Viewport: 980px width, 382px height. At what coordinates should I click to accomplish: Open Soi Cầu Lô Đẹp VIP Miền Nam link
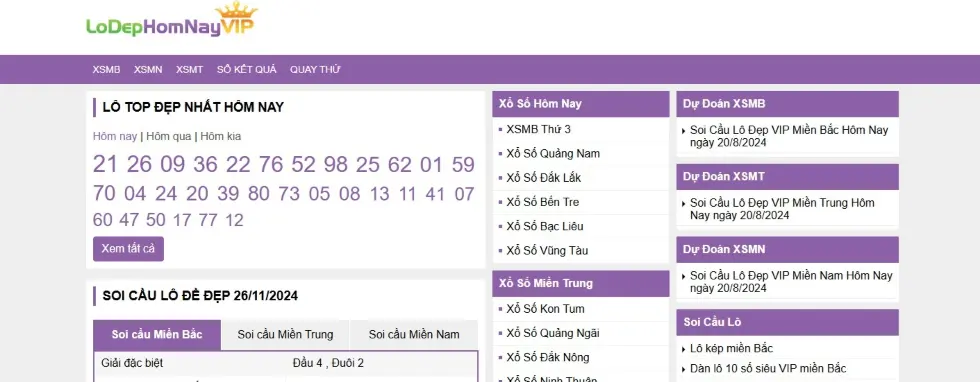point(791,282)
